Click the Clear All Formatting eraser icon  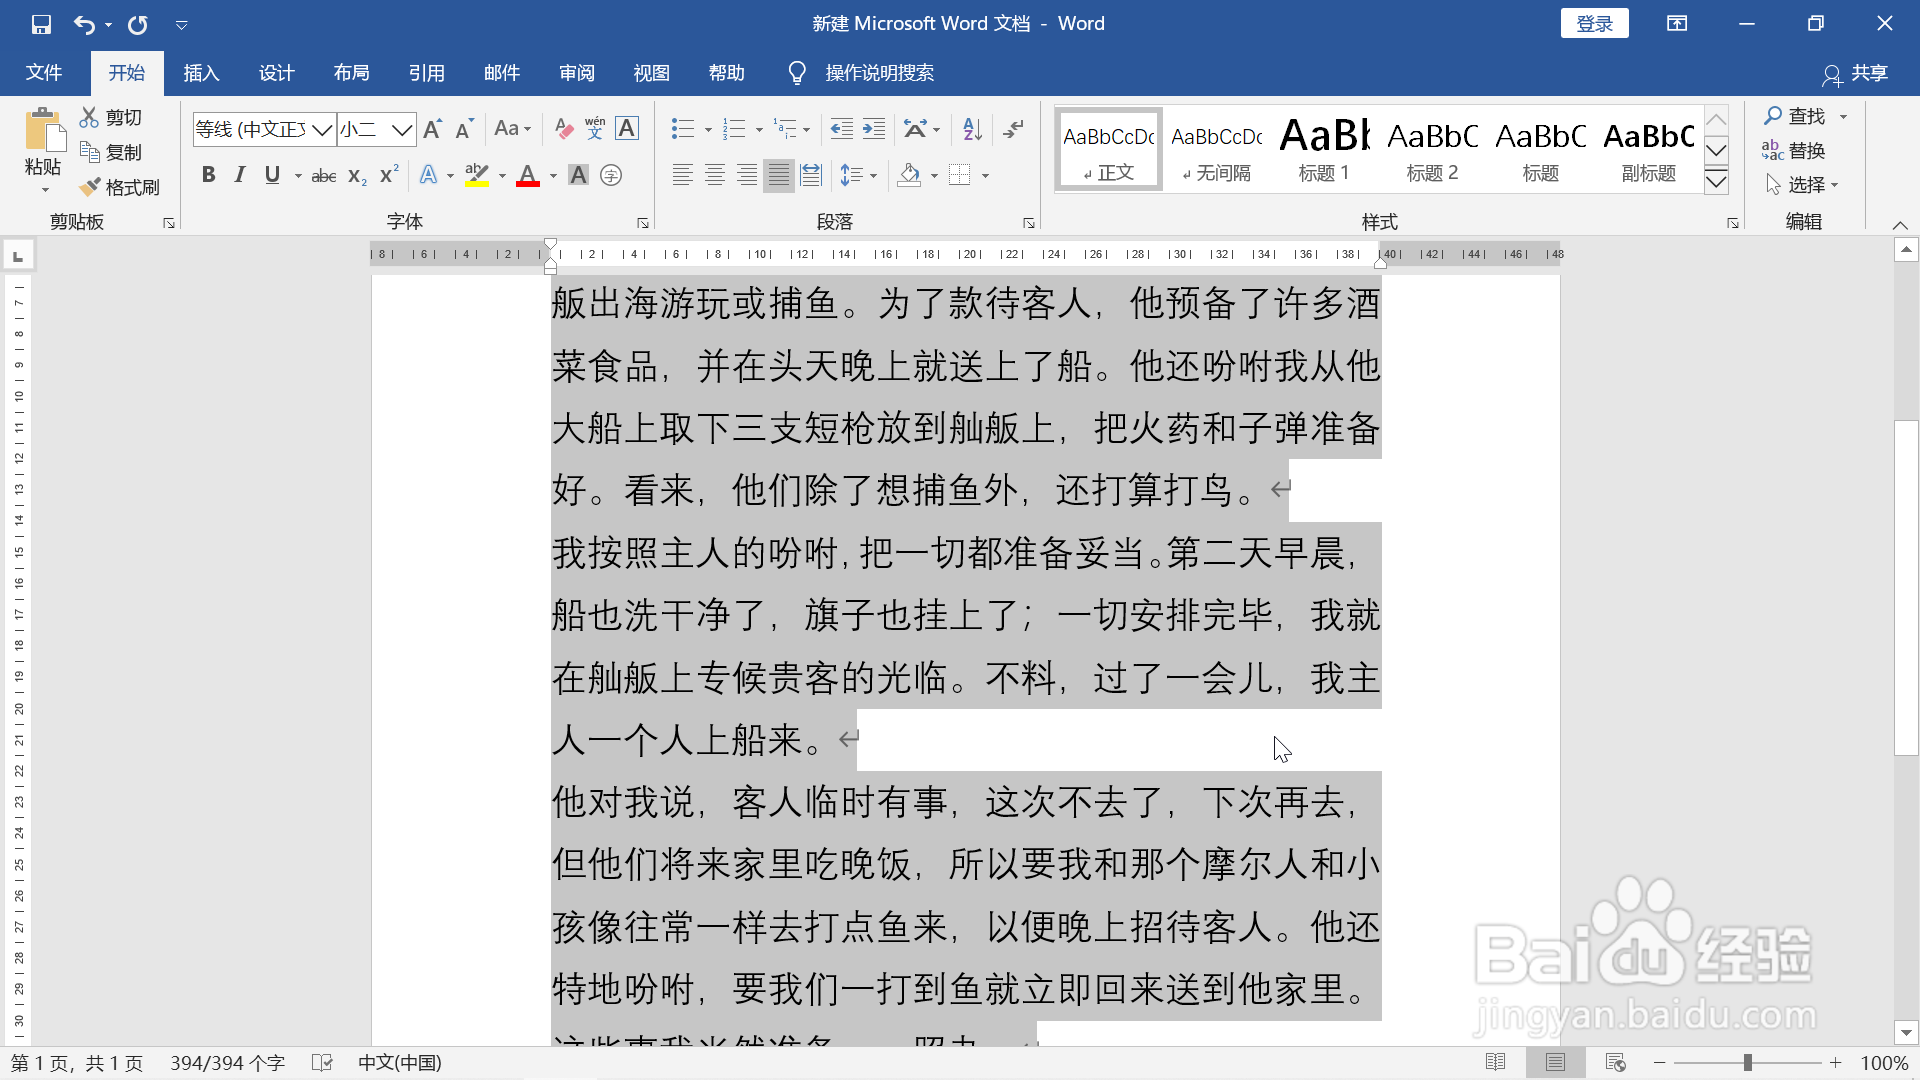[x=564, y=129]
